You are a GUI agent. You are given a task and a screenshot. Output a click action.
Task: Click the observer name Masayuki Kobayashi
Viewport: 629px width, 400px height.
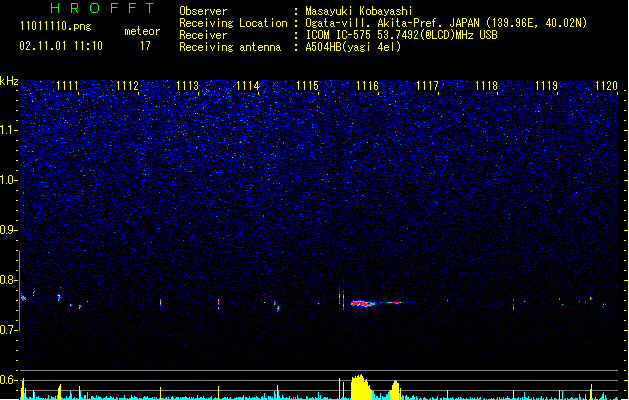click(359, 11)
